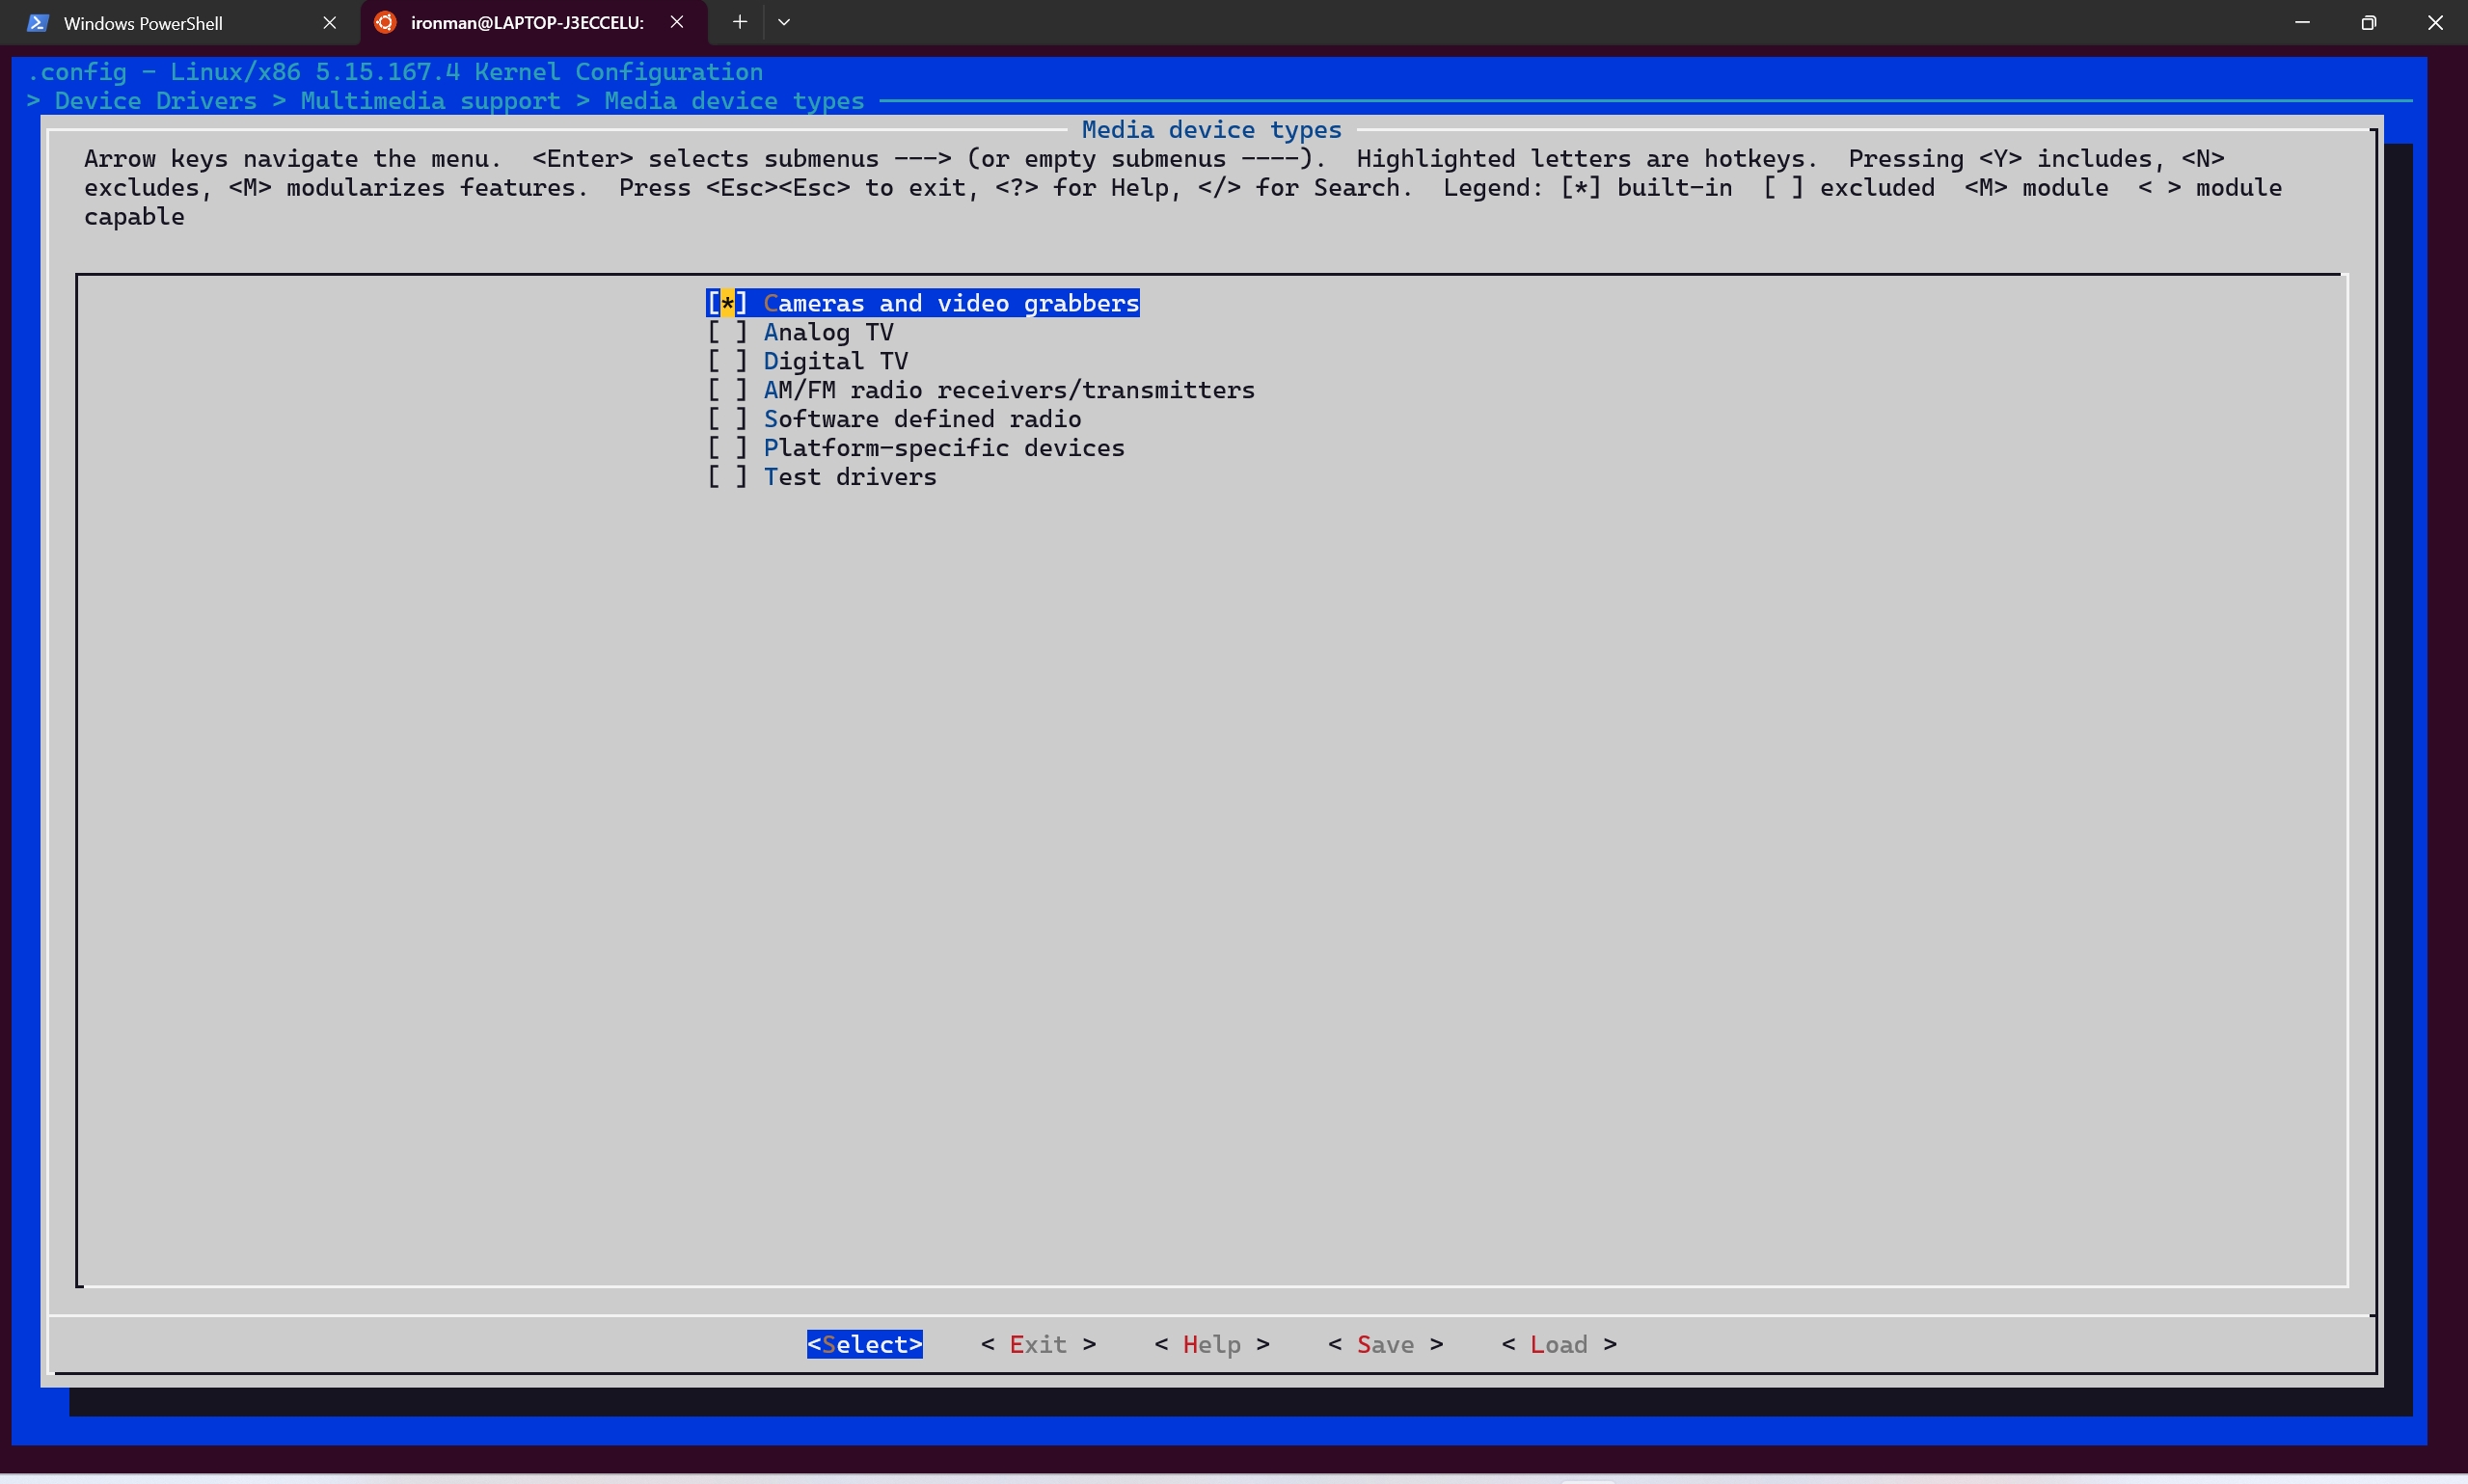Click the PowerShell tab icon
Viewport: 2468px width, 1484px height.
coord(37,23)
